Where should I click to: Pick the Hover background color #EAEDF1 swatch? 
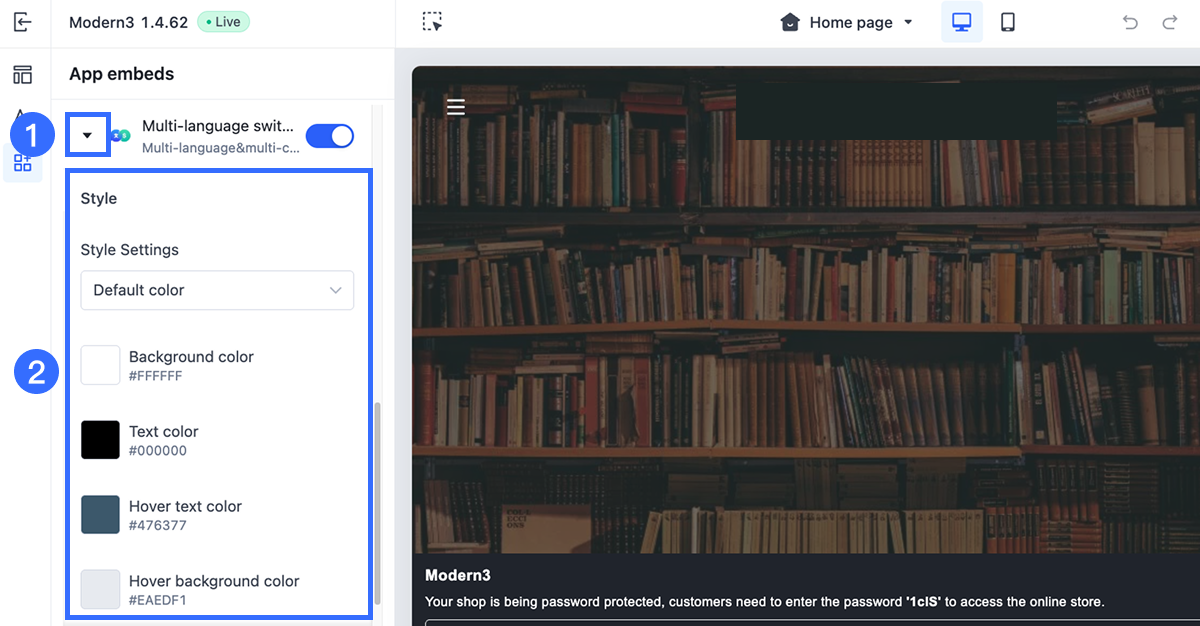[100, 590]
